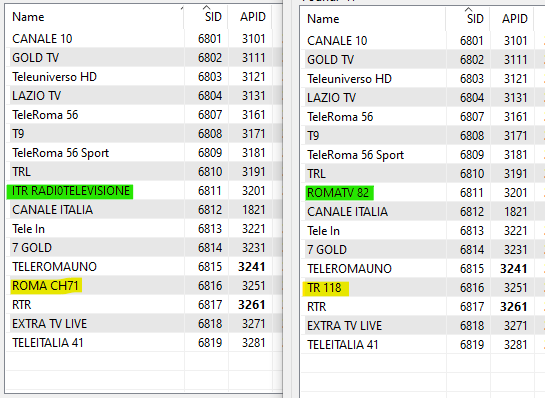
Task: Click SID 6811 beside ITR RADI0TELEVISIONE
Action: point(210,191)
